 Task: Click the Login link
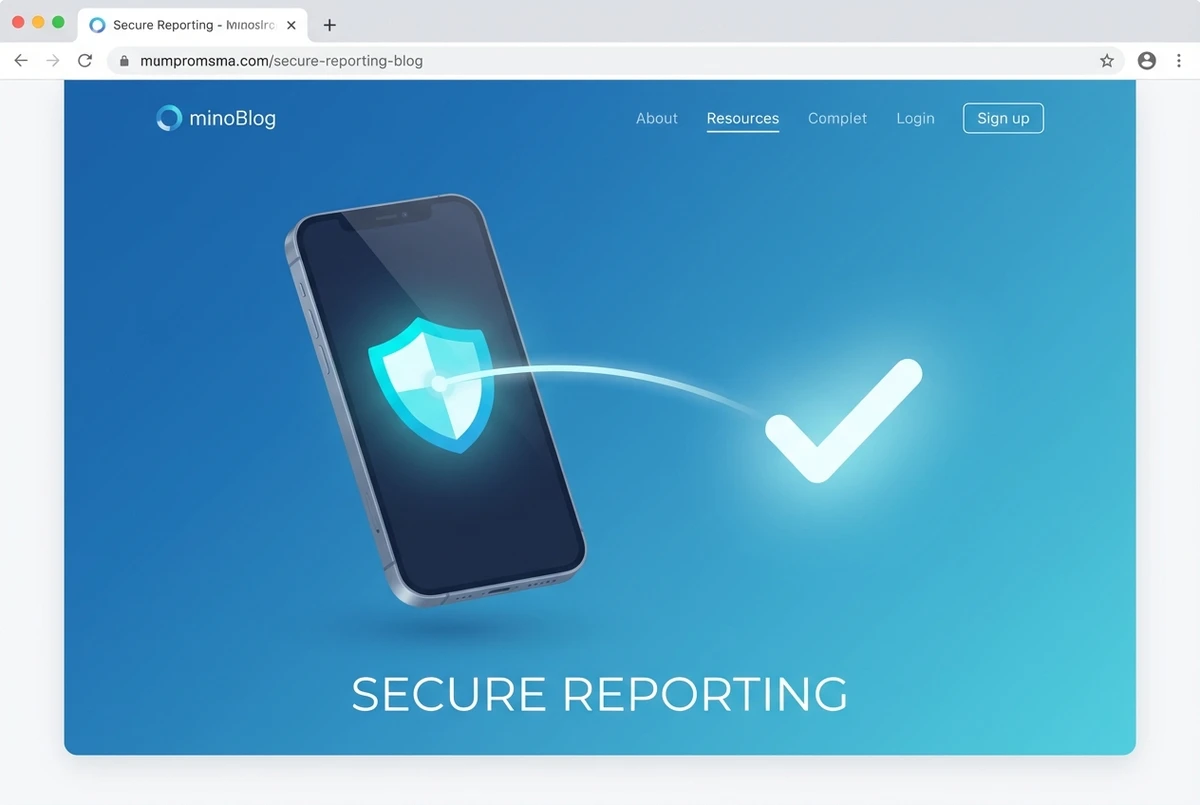click(x=915, y=118)
